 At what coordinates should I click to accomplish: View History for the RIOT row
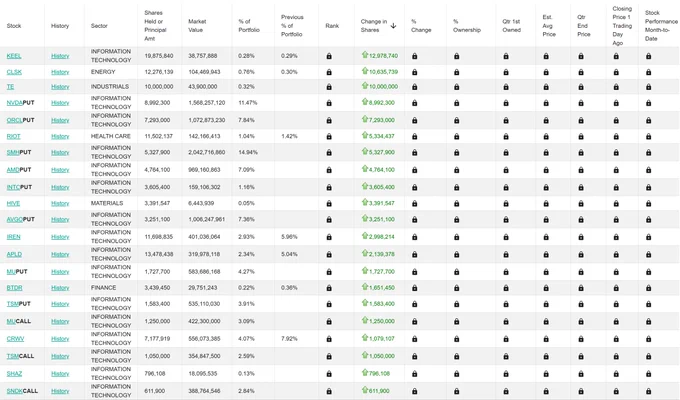point(60,136)
